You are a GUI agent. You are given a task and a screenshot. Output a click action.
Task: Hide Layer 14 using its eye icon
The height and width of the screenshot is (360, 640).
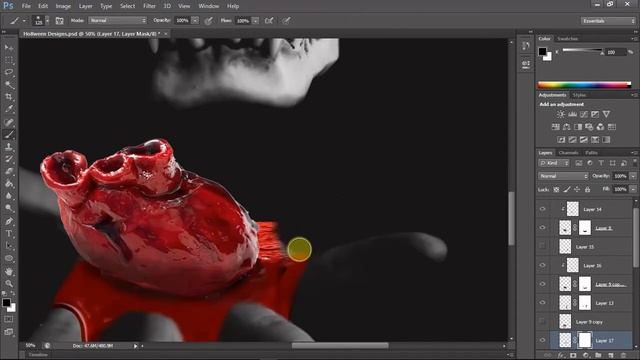[x=542, y=209]
